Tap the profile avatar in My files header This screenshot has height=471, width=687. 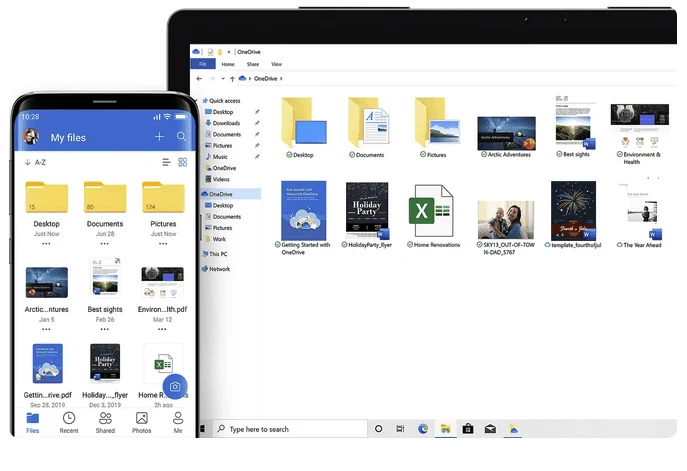click(31, 137)
